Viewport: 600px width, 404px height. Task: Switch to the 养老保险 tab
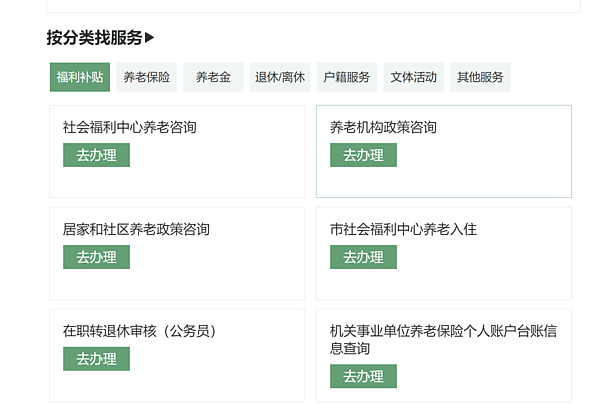[147, 77]
